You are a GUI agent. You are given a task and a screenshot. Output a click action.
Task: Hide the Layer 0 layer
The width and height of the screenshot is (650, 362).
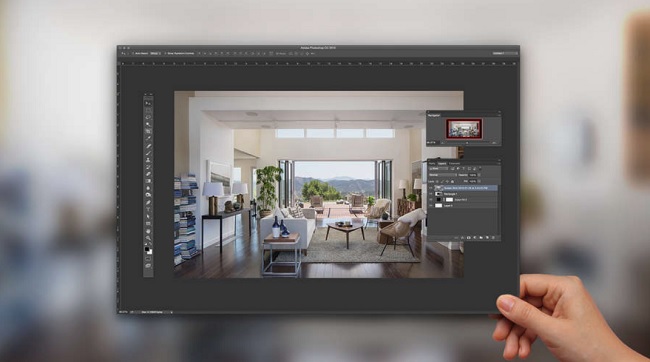coord(430,206)
